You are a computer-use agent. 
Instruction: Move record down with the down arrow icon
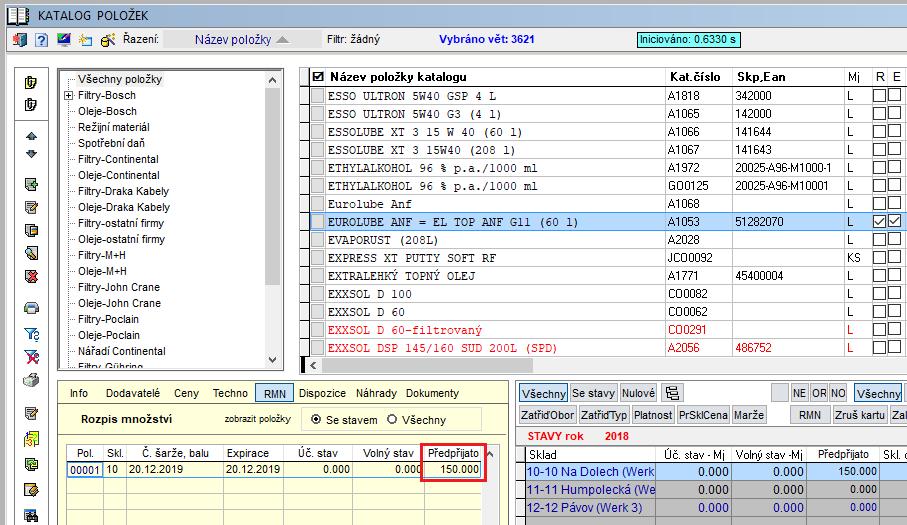[31, 154]
